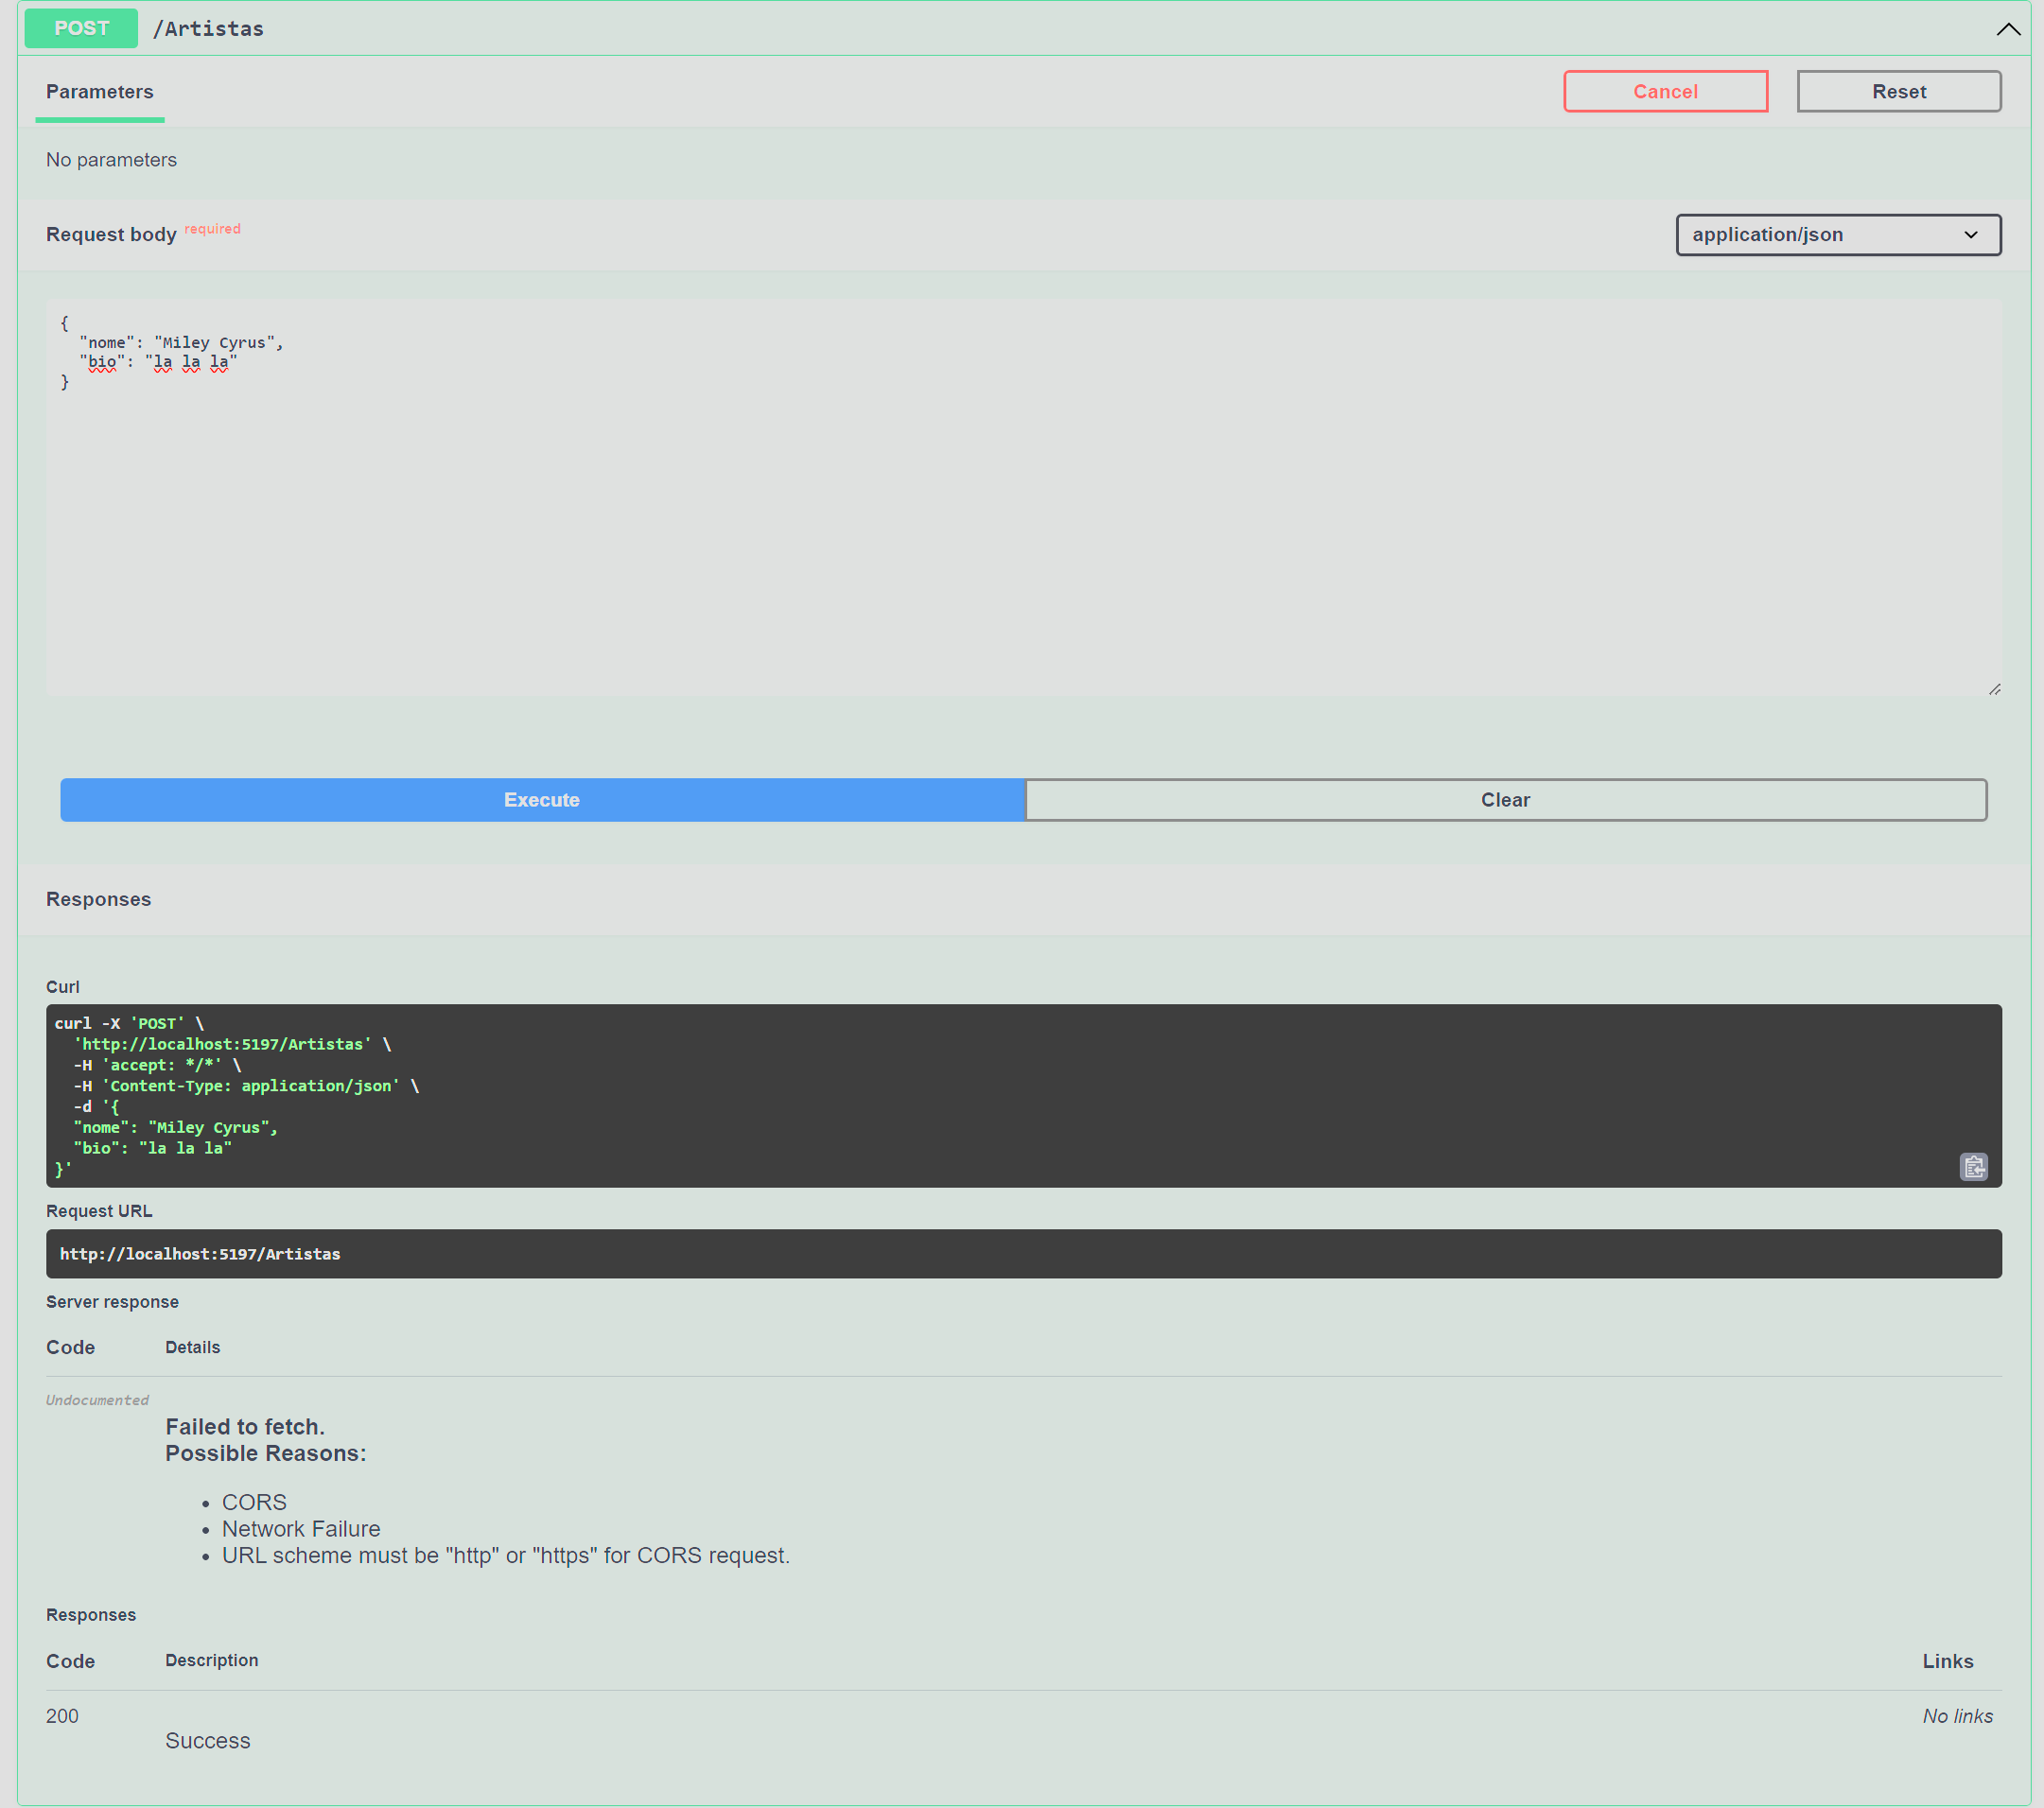The width and height of the screenshot is (2044, 1808).
Task: Click the "Request body" heading
Action: point(111,234)
